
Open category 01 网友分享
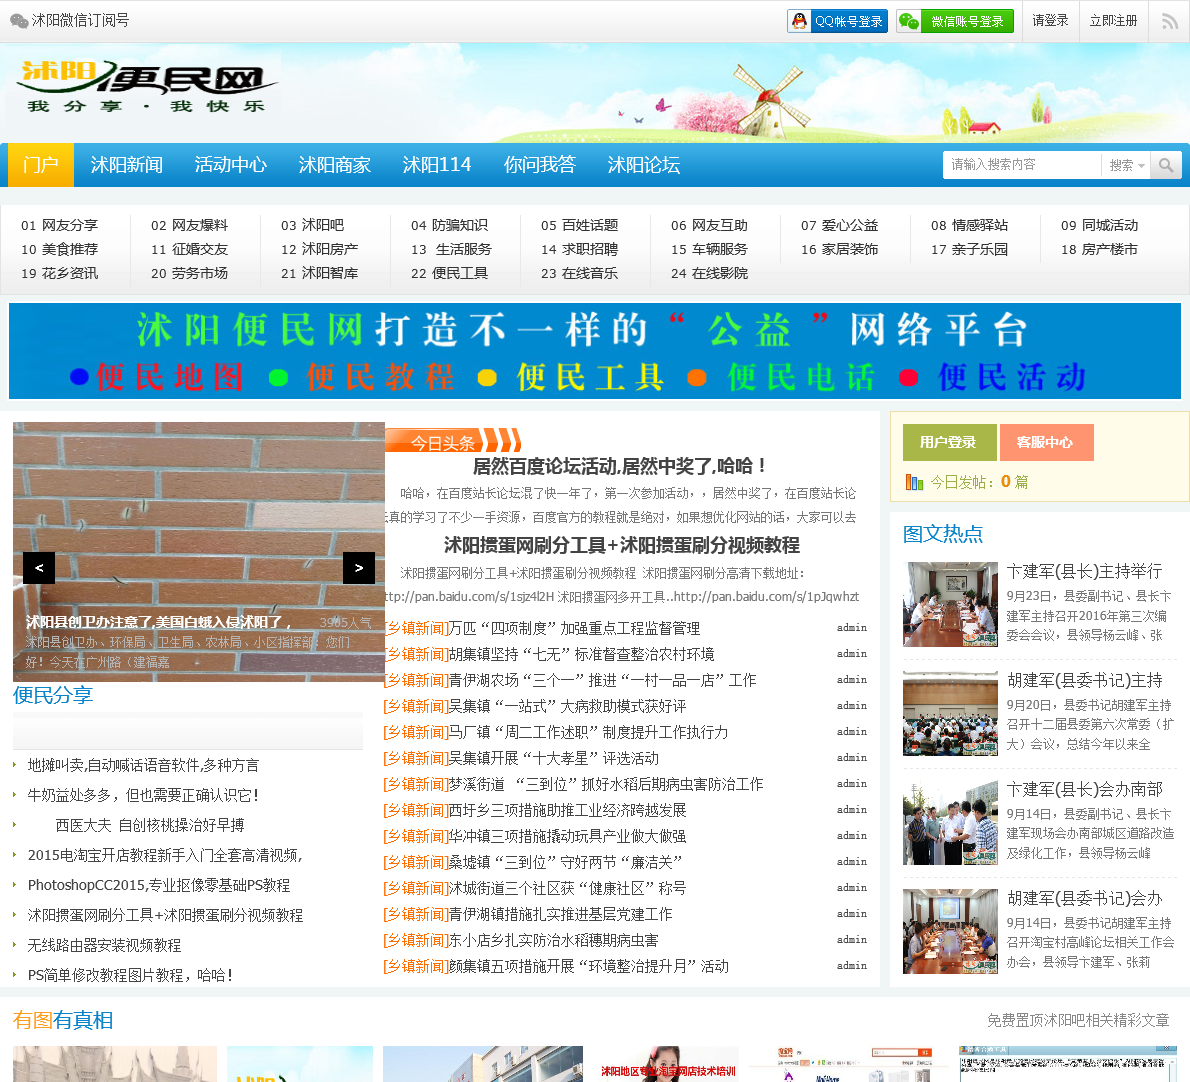[x=60, y=225]
